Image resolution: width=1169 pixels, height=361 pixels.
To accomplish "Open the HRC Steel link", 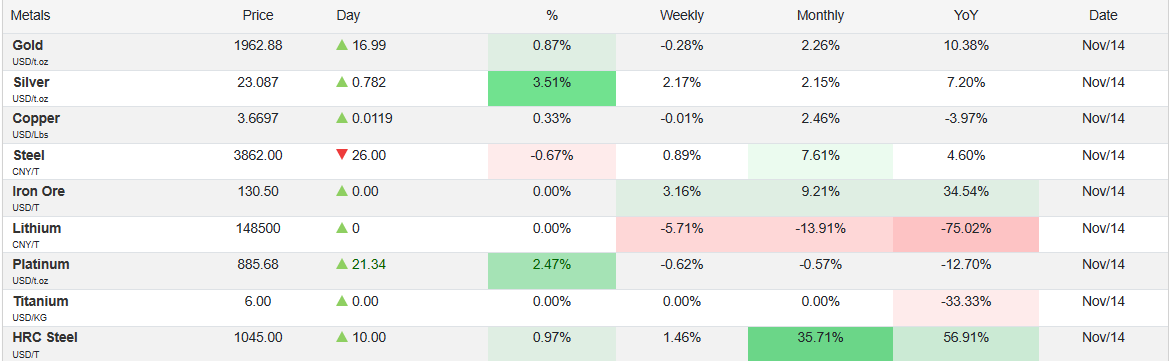I will (x=45, y=337).
